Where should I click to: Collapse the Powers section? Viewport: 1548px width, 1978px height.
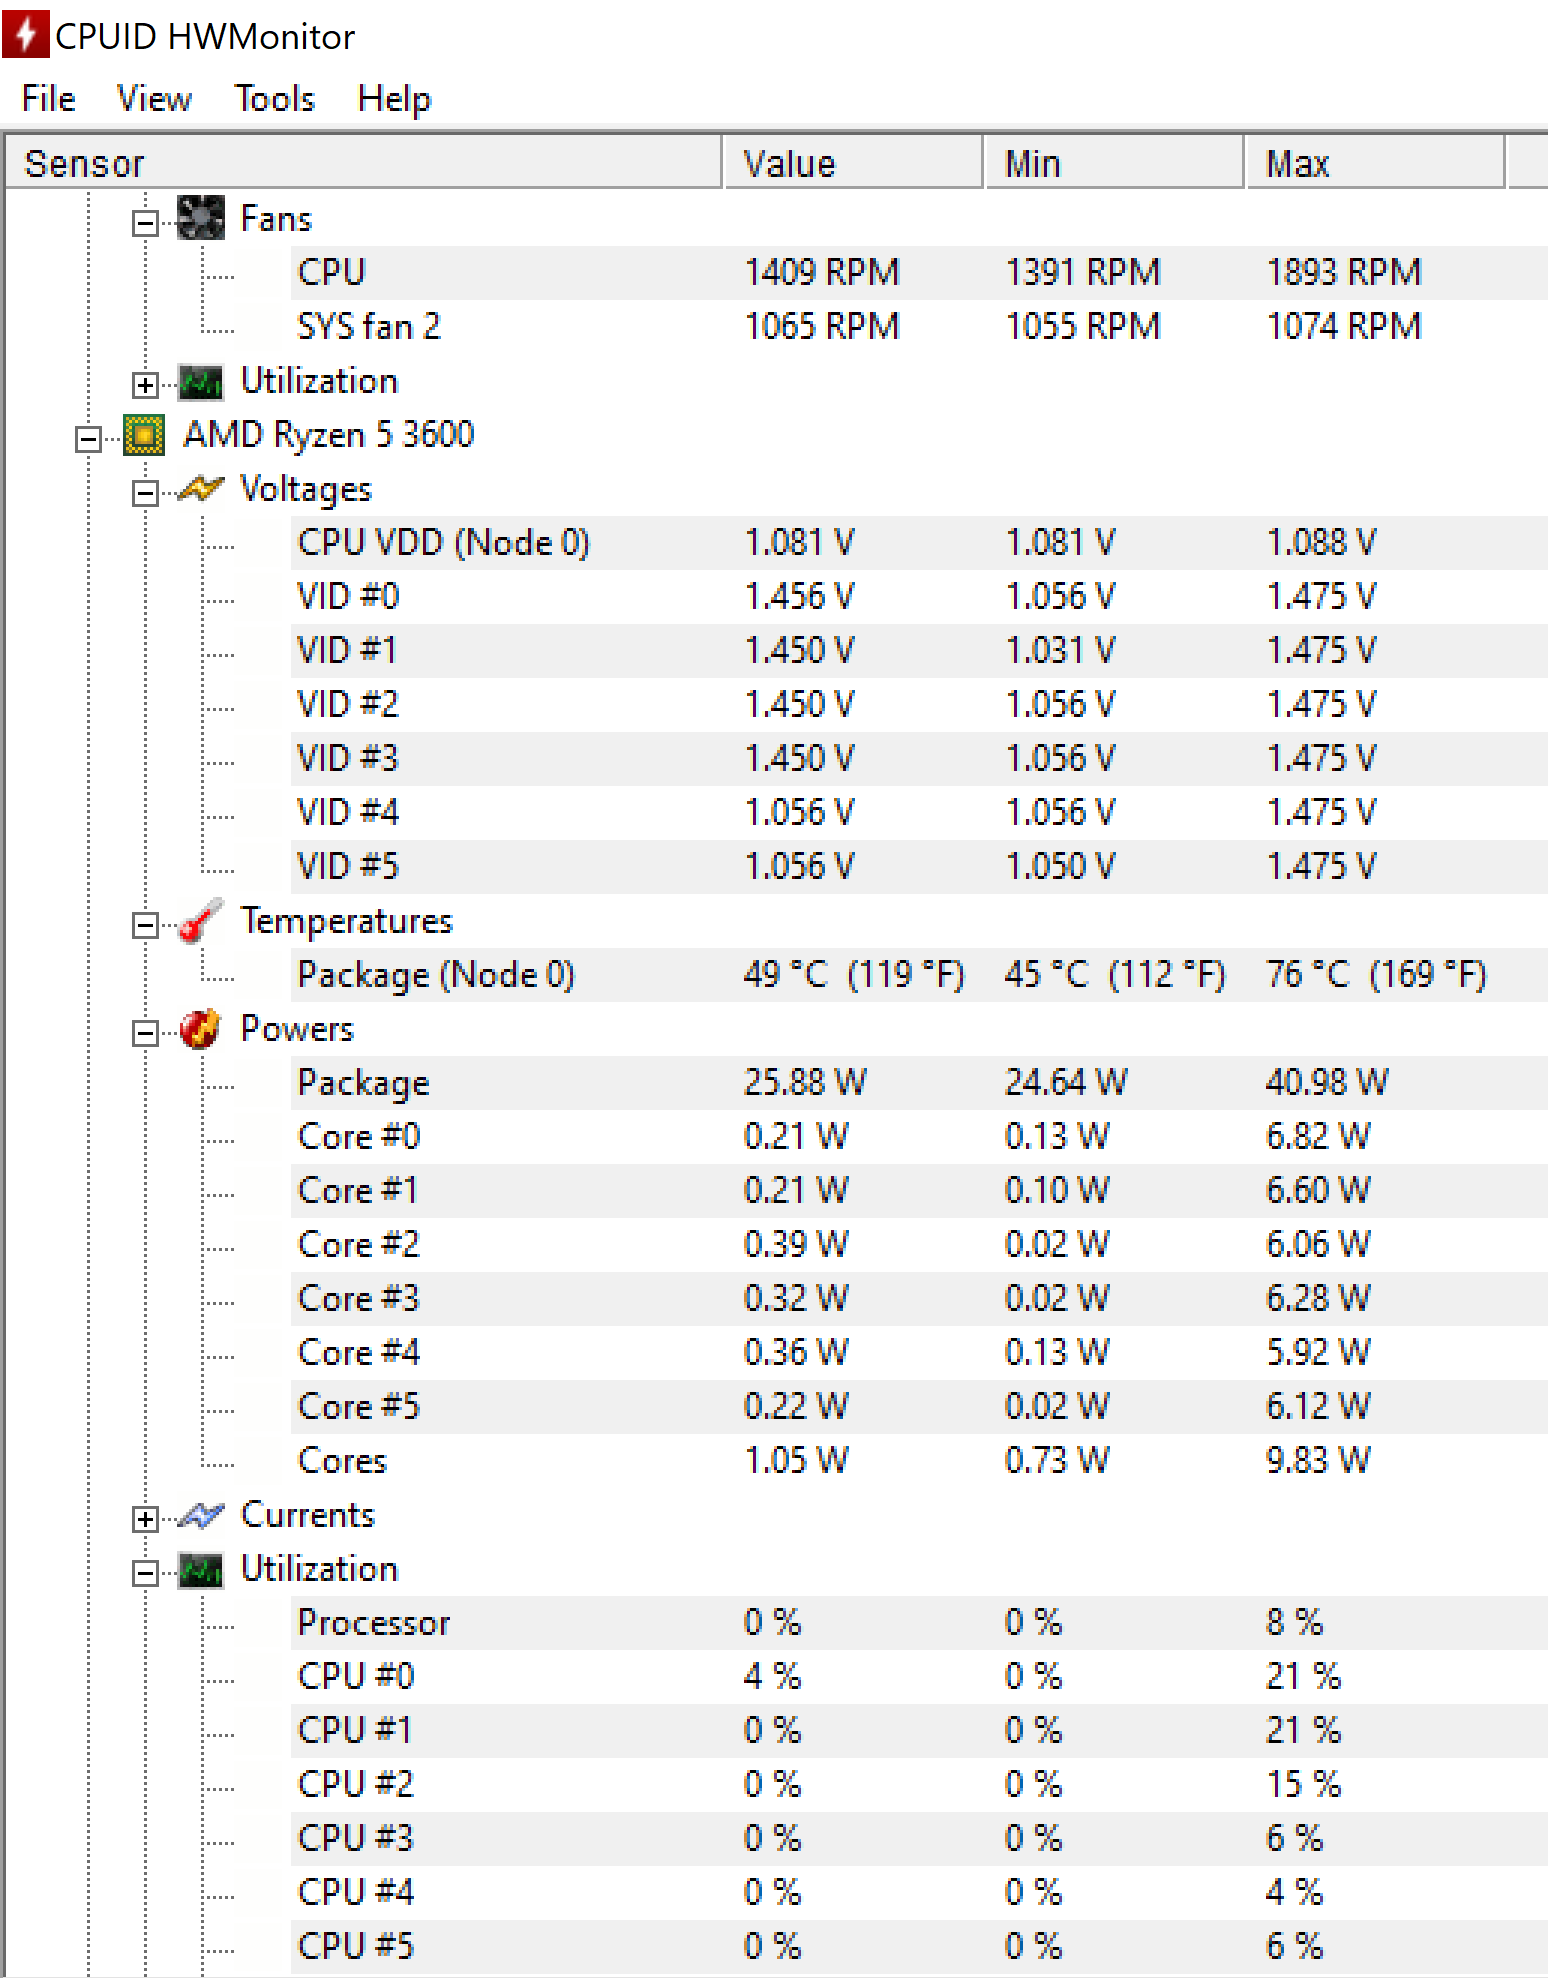pyautogui.click(x=145, y=1033)
